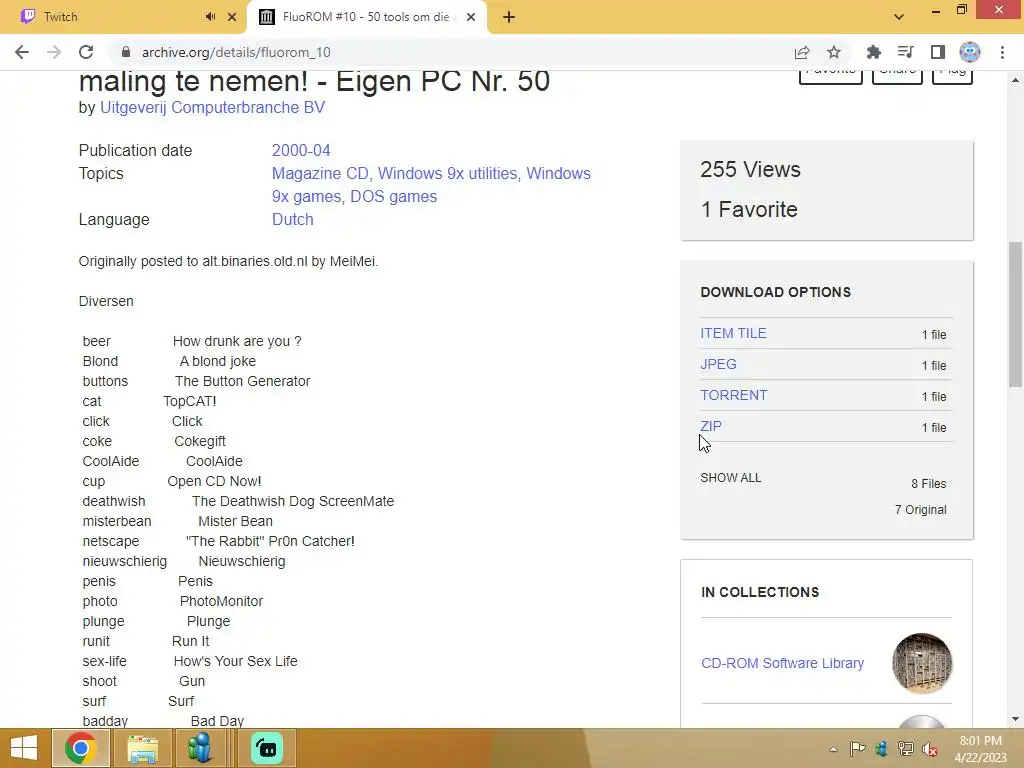Click 'The Deathwish Dog ScreenMate' entry
Screen dimensions: 1024x768
[293, 501]
